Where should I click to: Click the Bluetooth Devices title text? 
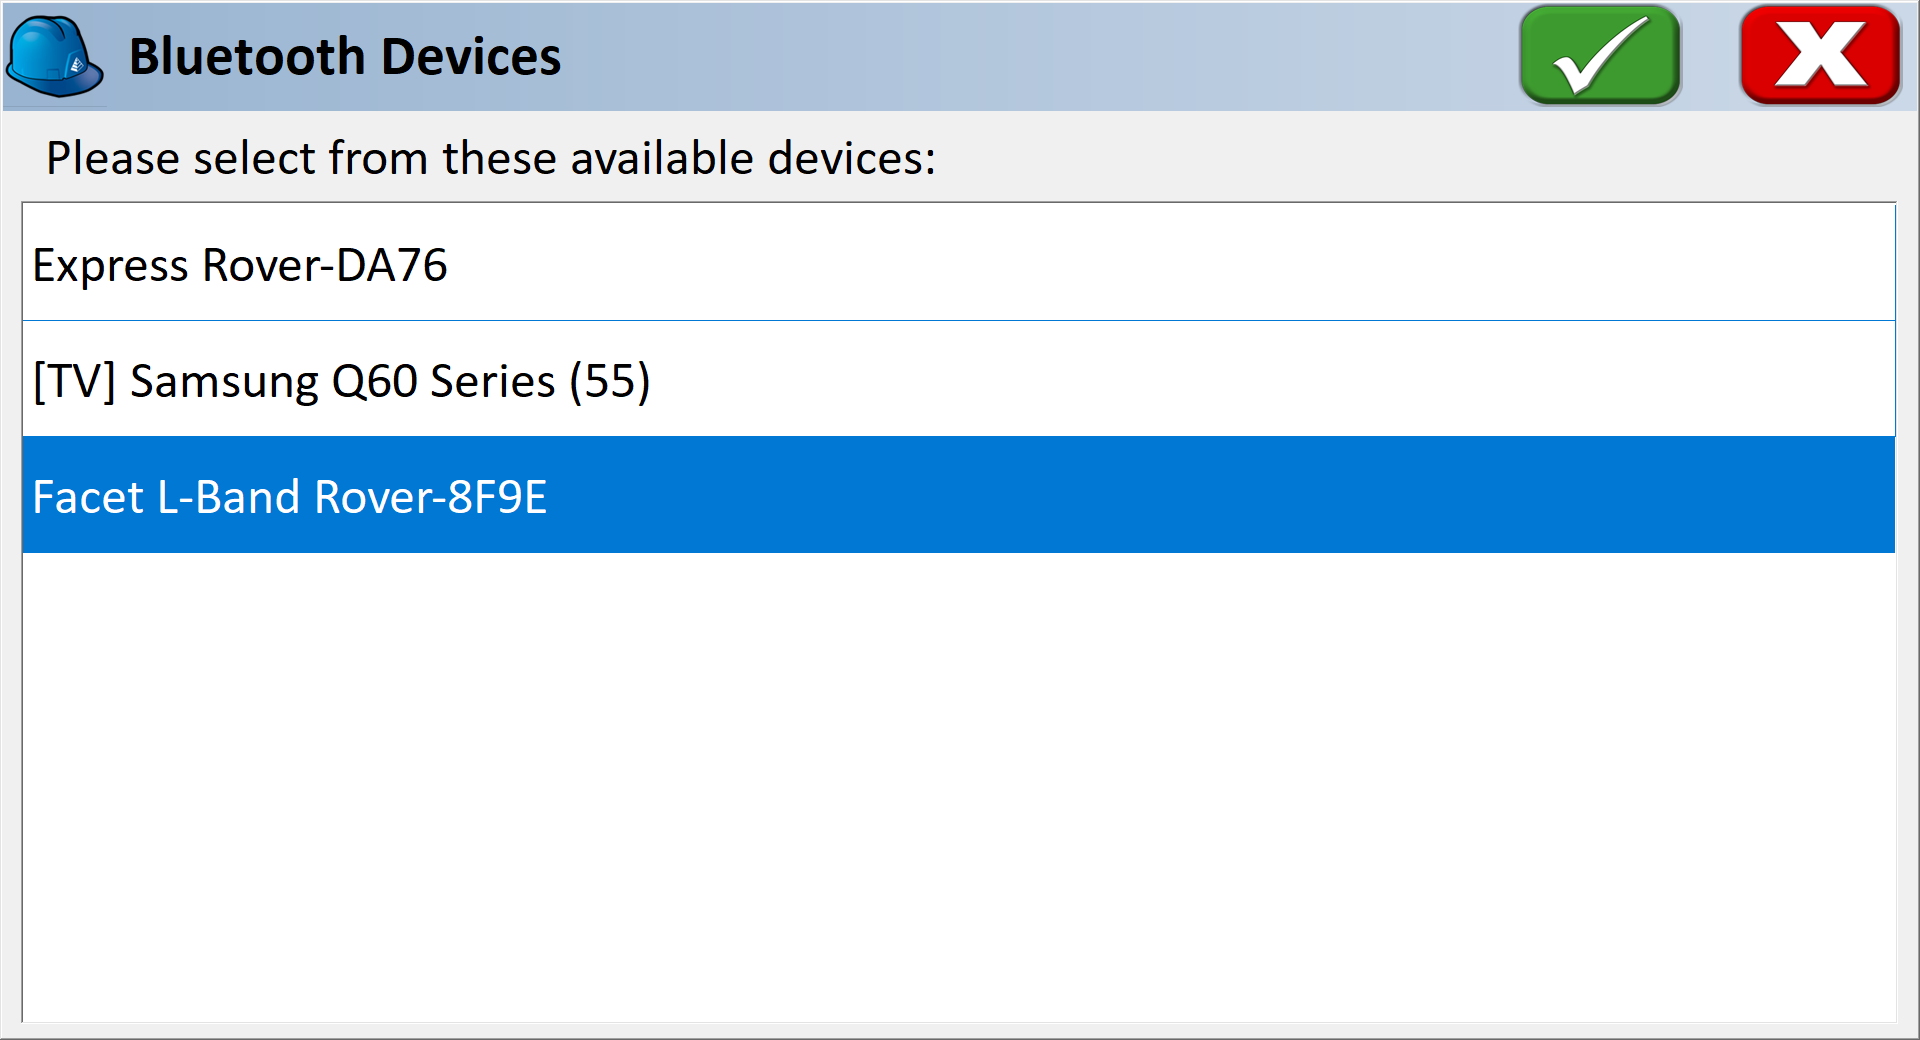coord(345,55)
